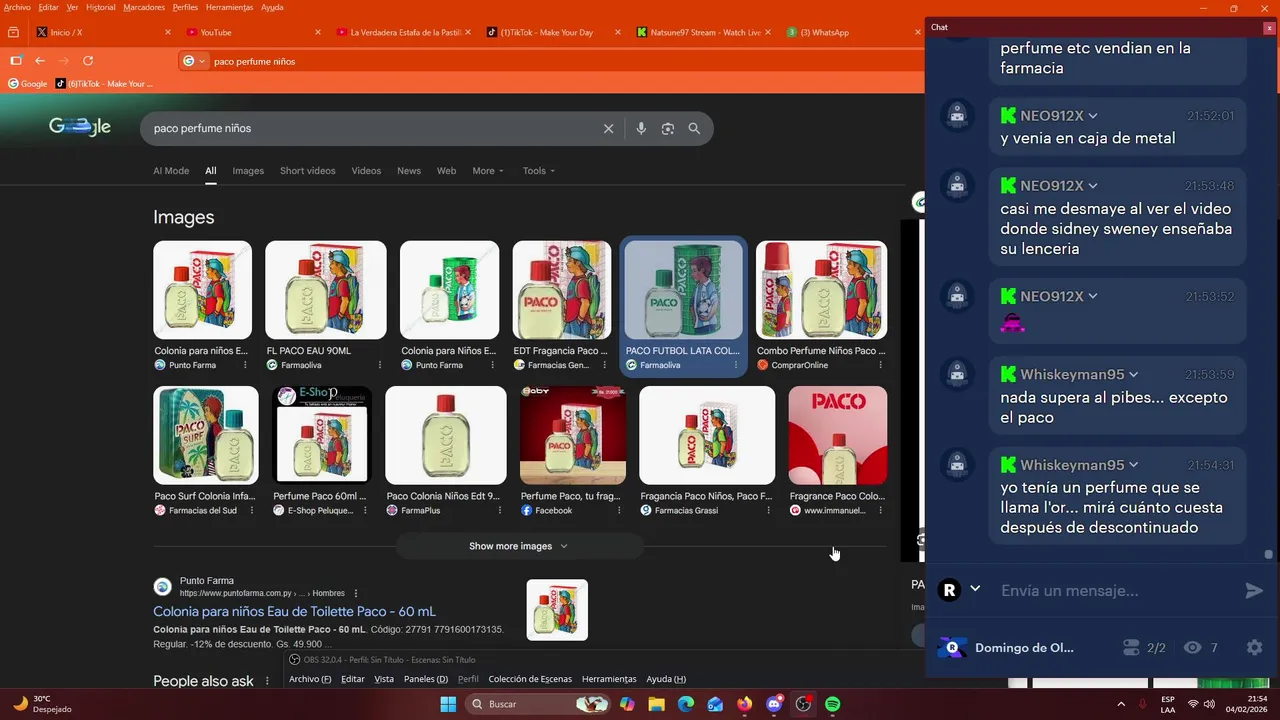This screenshot has width=1280, height=720.
Task: Switch to the News search tab
Action: (409, 171)
